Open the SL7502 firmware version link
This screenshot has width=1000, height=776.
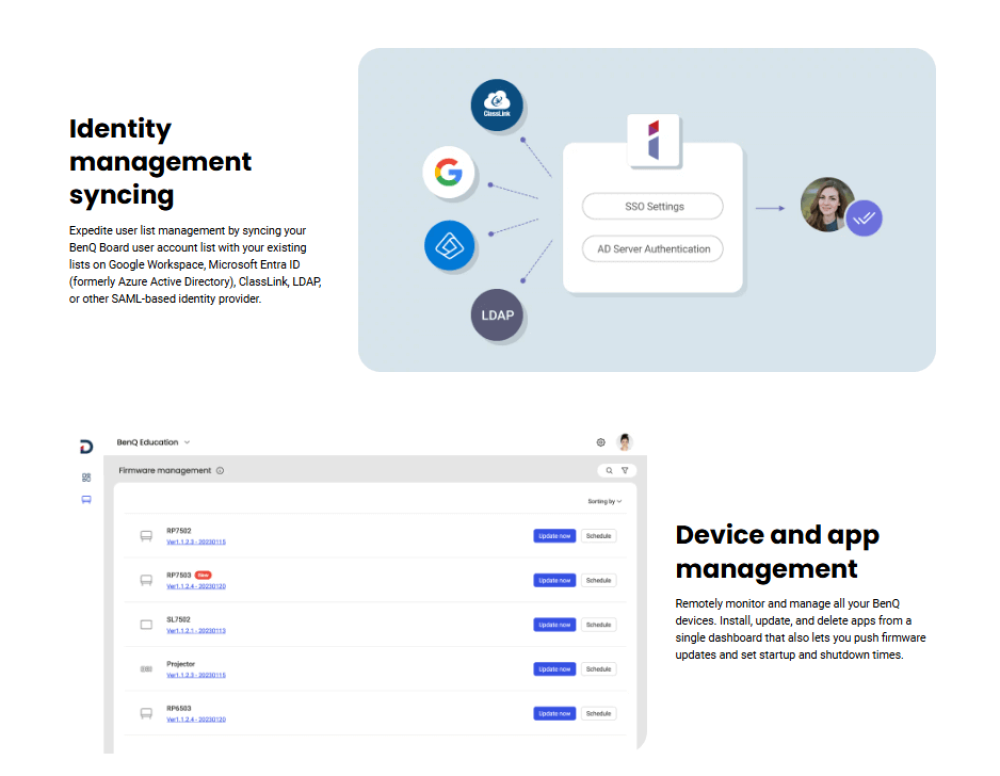[196, 631]
